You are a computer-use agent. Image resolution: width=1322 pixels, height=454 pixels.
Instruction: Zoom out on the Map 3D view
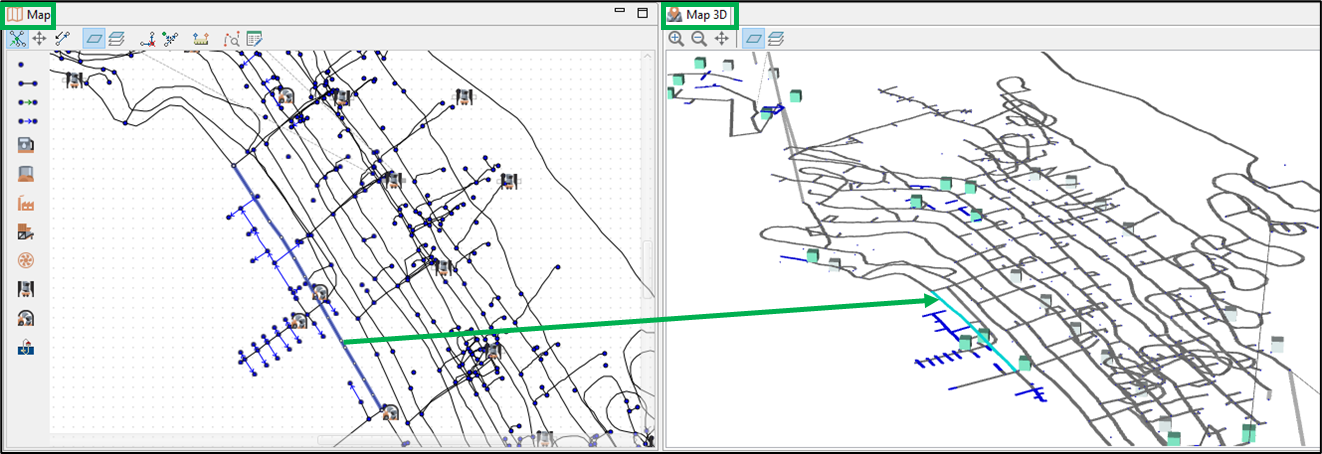(699, 39)
